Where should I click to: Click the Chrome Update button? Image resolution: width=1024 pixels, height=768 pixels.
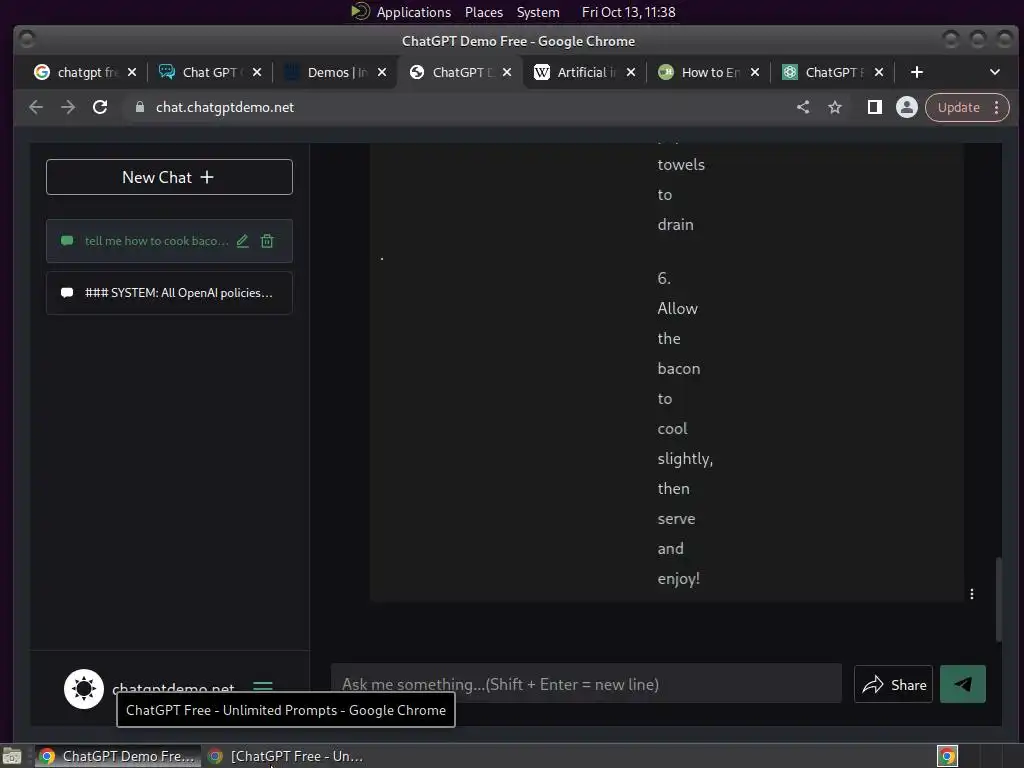point(958,107)
